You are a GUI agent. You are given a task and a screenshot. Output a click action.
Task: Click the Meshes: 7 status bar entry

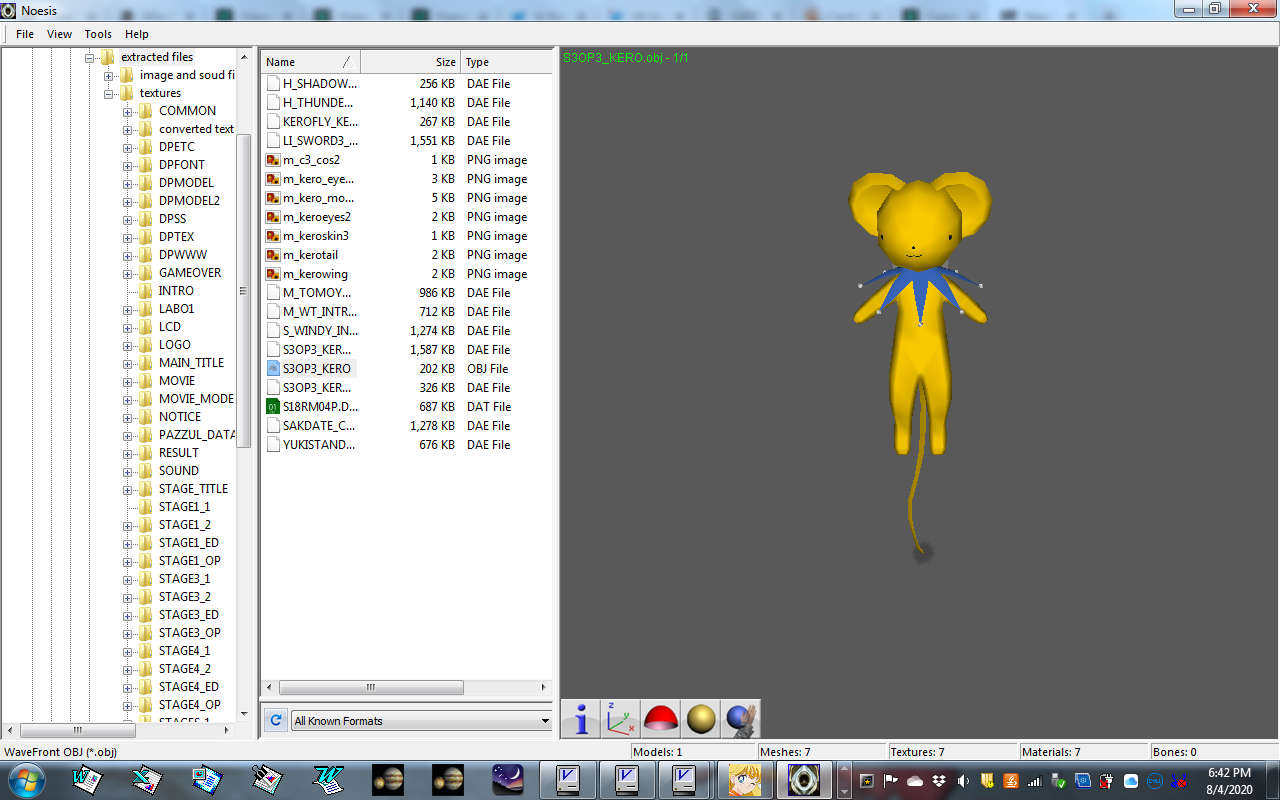[x=823, y=752]
